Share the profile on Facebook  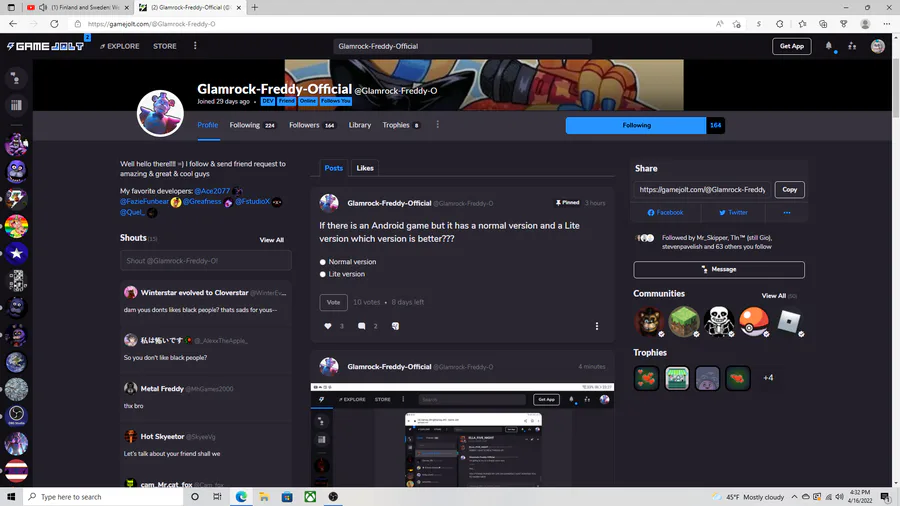(x=666, y=212)
